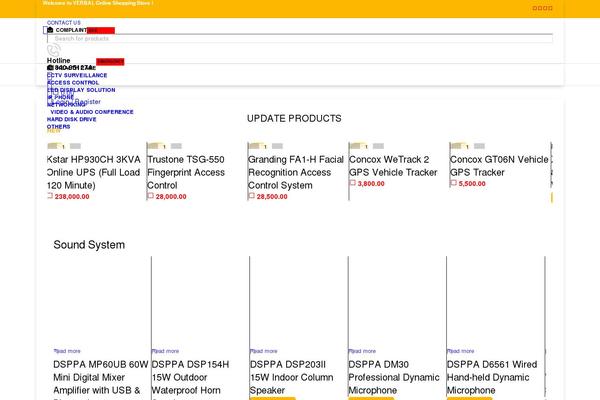This screenshot has height=400, width=600.
Task: Click Read more above DSPPA D6561 microphone
Action: click(x=460, y=351)
